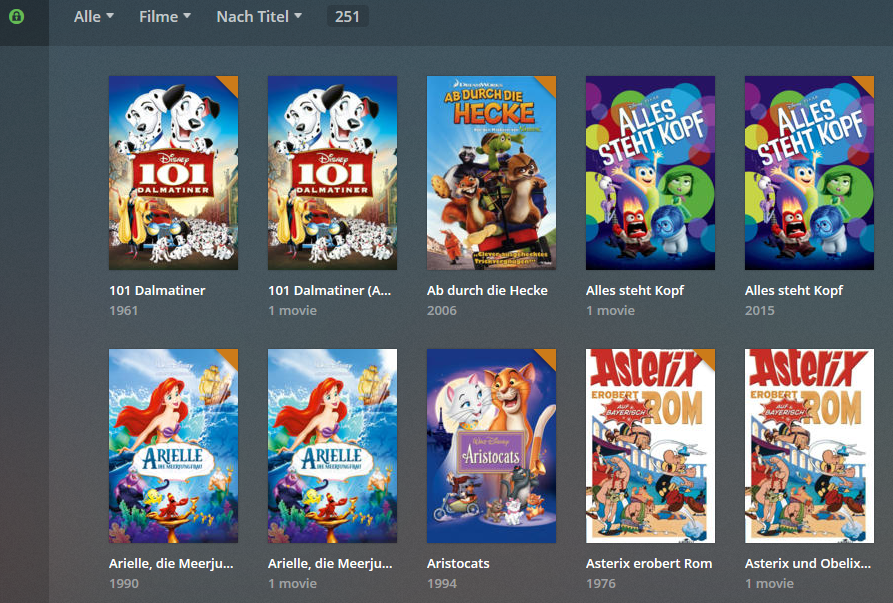Open the Filme type dropdown
Image resolution: width=893 pixels, height=603 pixels.
click(x=165, y=17)
